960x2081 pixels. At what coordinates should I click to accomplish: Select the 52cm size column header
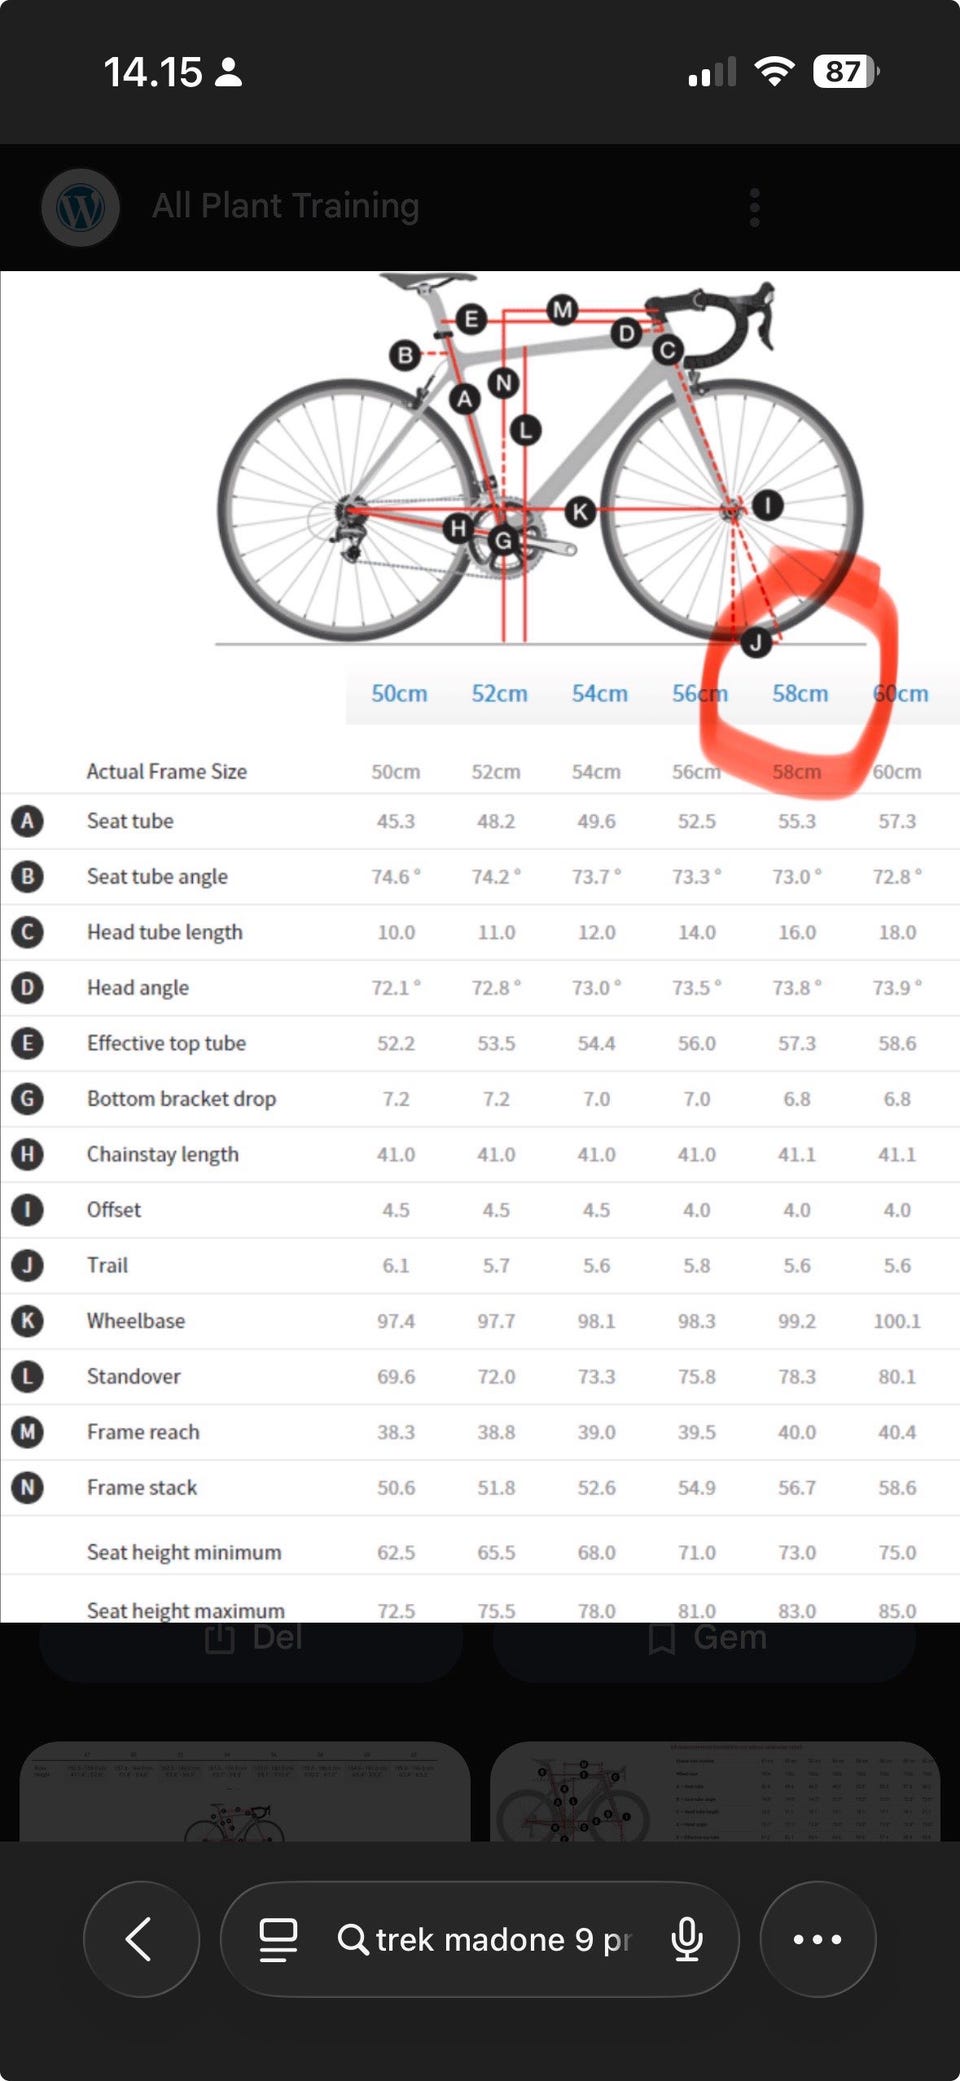click(499, 693)
